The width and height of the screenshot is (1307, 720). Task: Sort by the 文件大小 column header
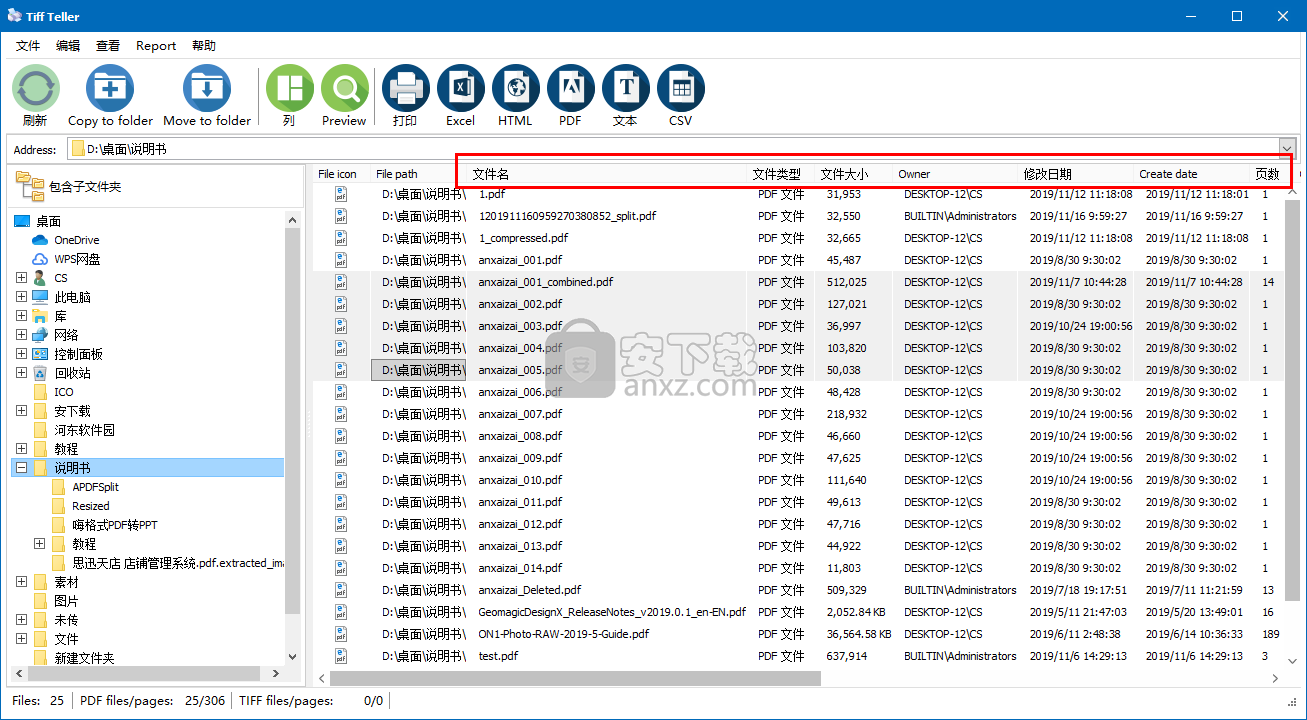(853, 174)
